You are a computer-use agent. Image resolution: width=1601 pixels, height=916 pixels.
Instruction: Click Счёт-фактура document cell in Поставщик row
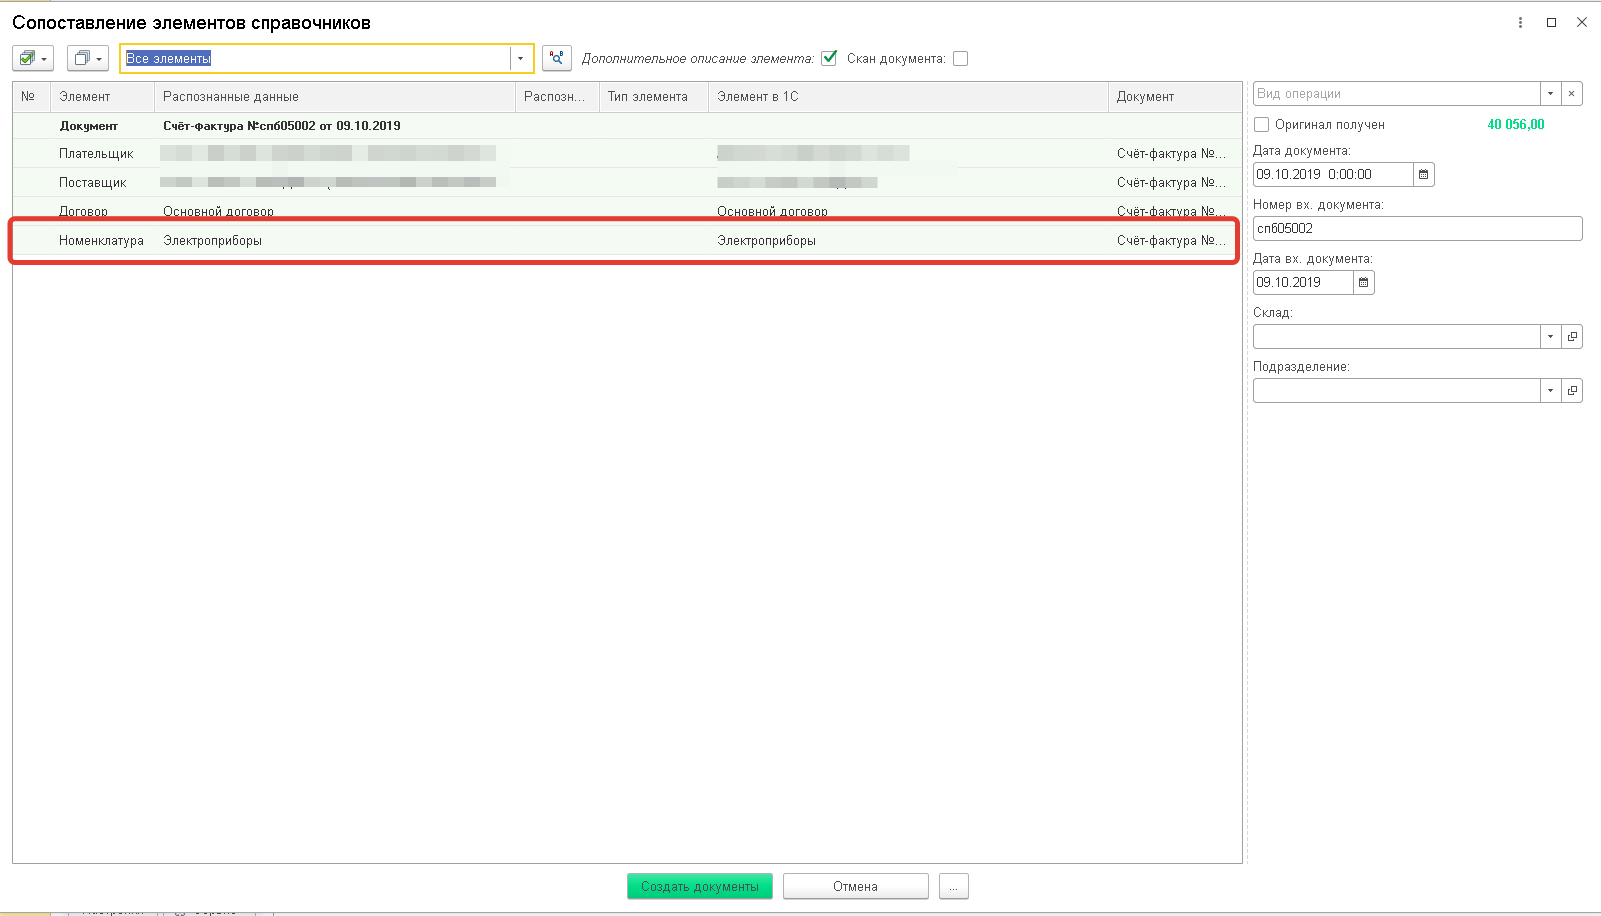click(x=1171, y=183)
